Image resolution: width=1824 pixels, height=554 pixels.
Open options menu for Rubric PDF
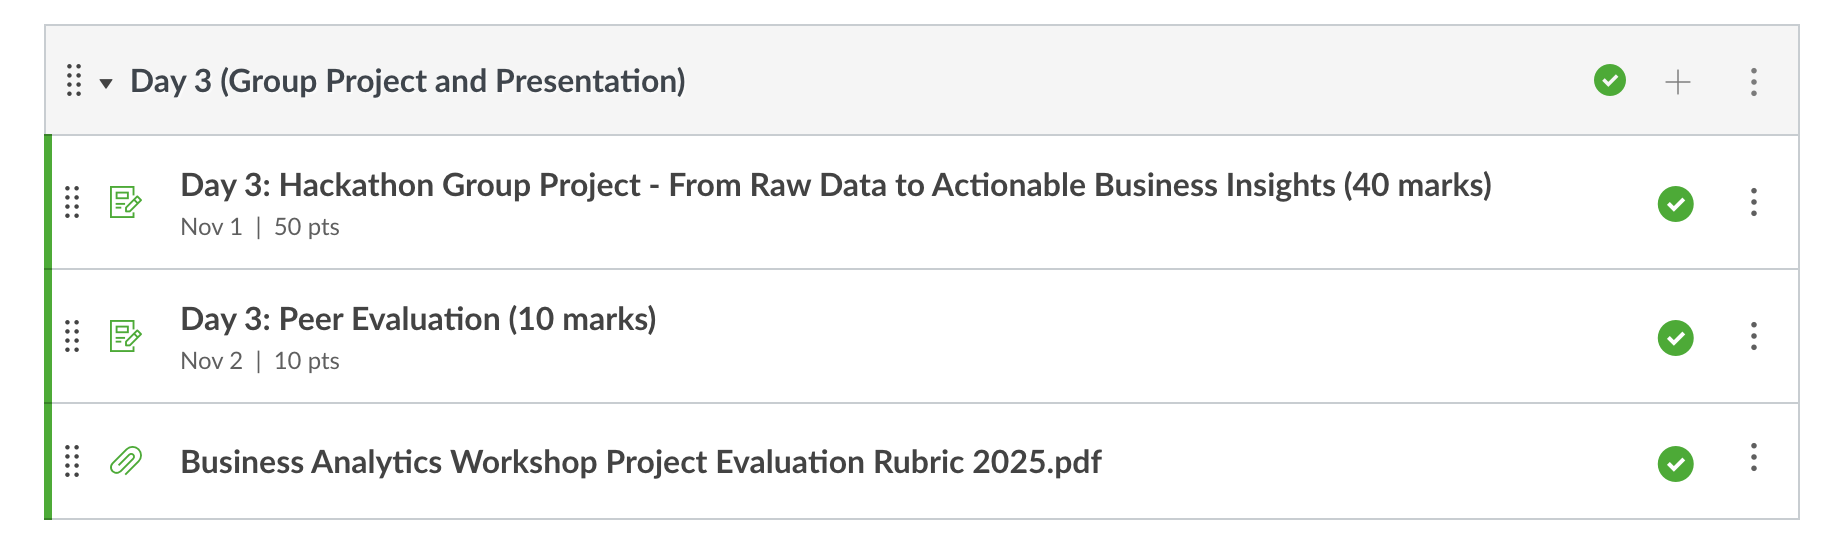point(1753,458)
